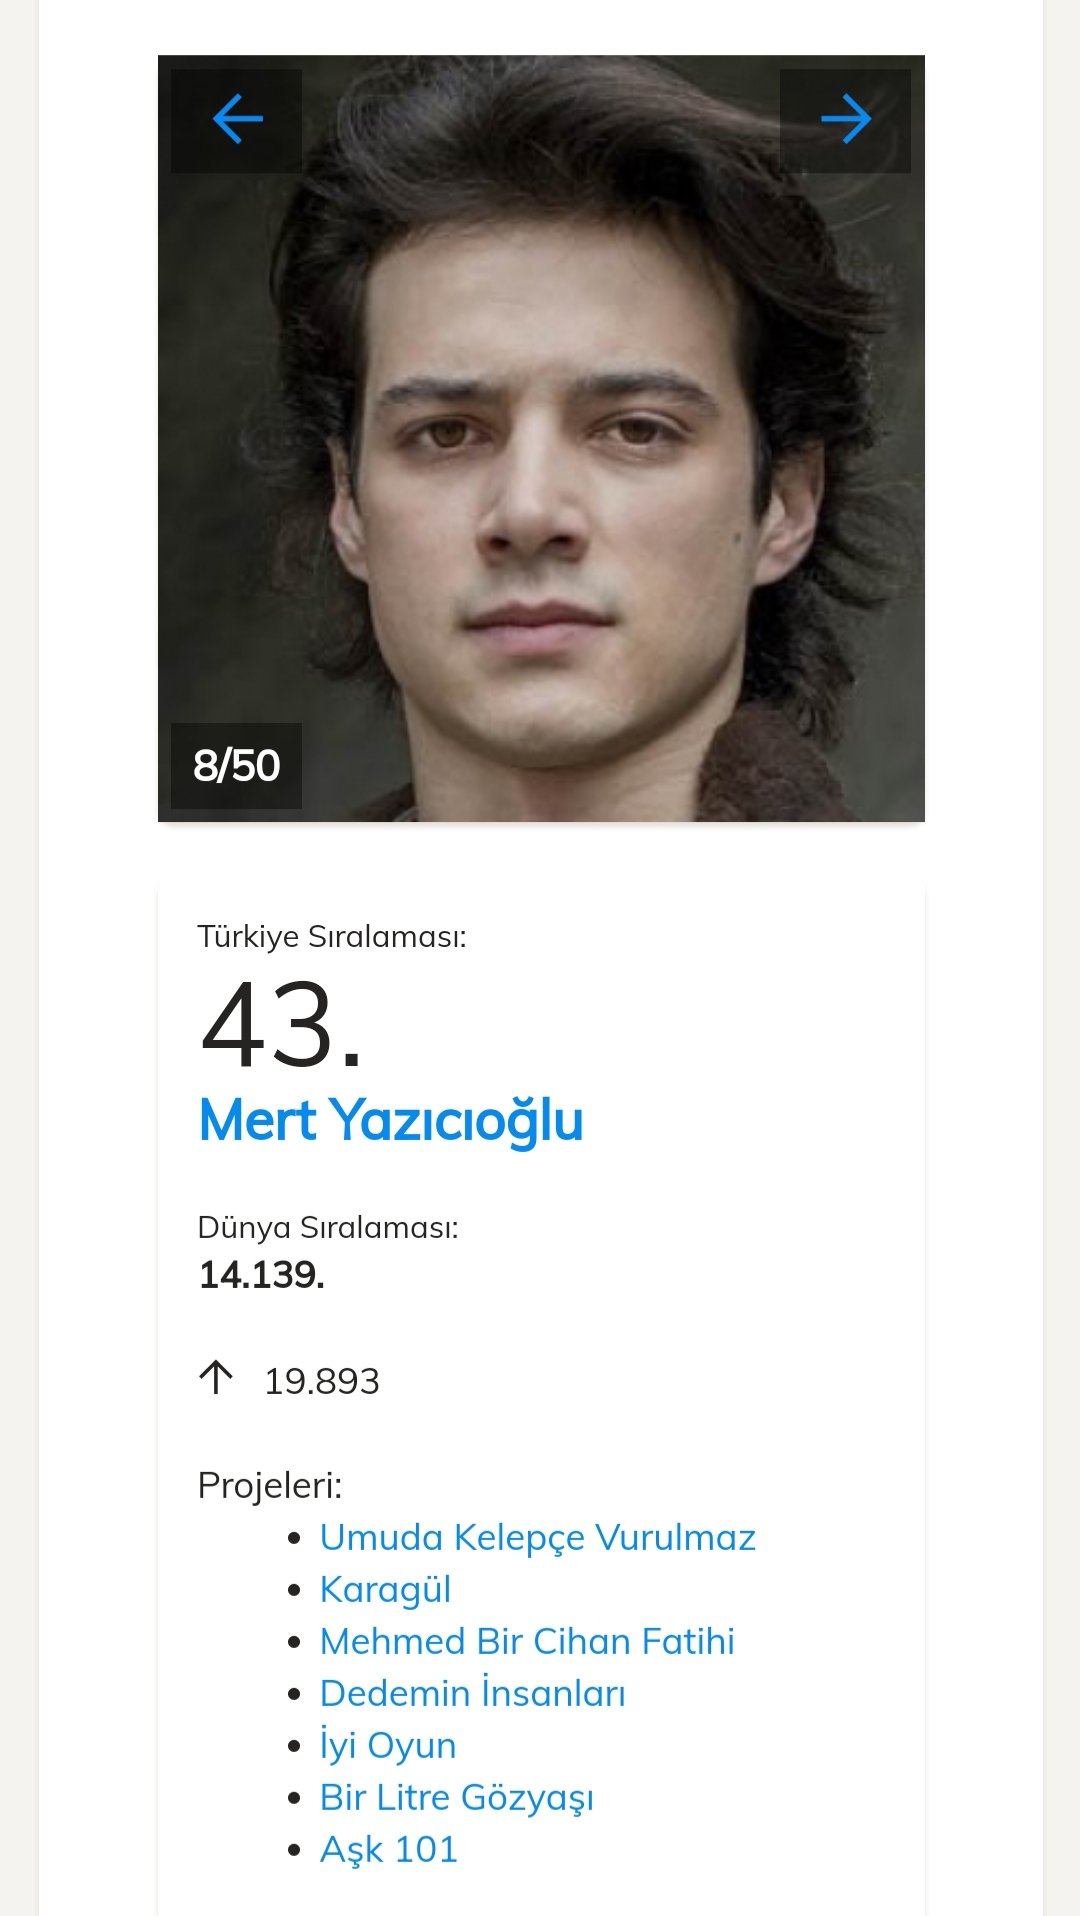
Task: Open the actor portrait photo
Action: [541, 440]
